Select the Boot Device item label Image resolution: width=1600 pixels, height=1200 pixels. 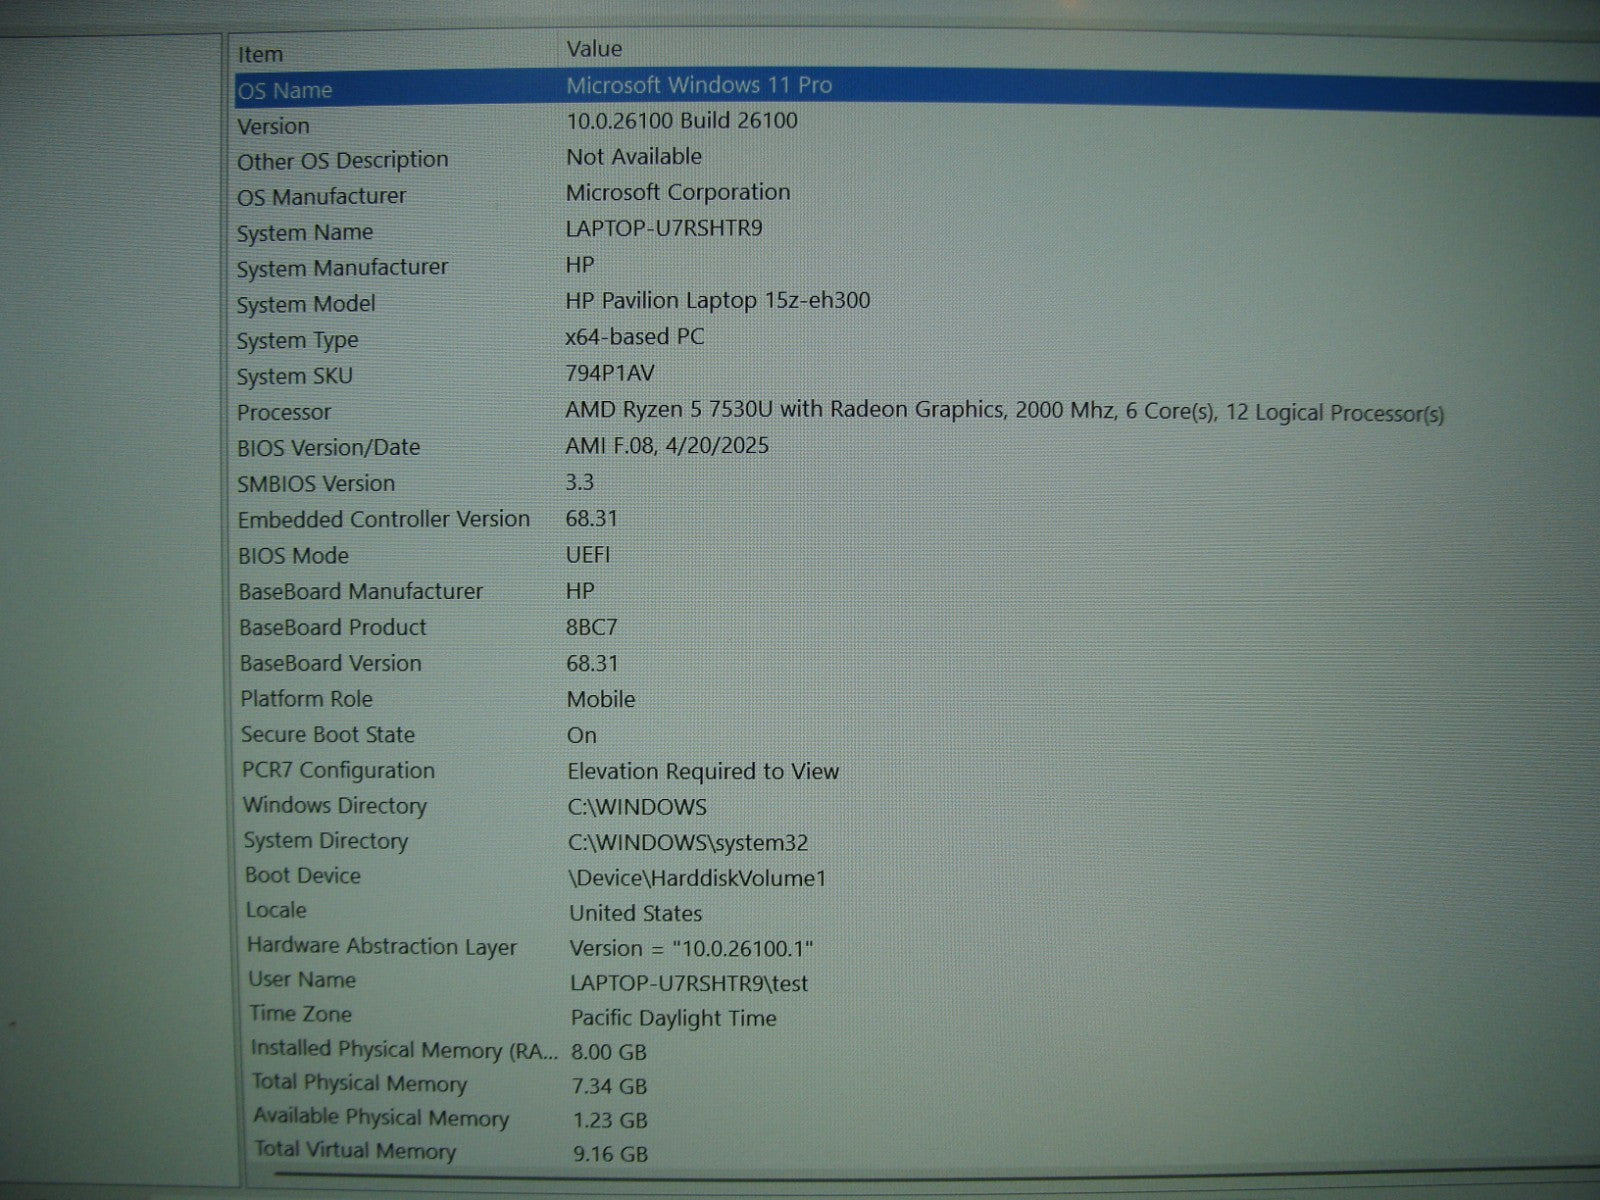(302, 875)
